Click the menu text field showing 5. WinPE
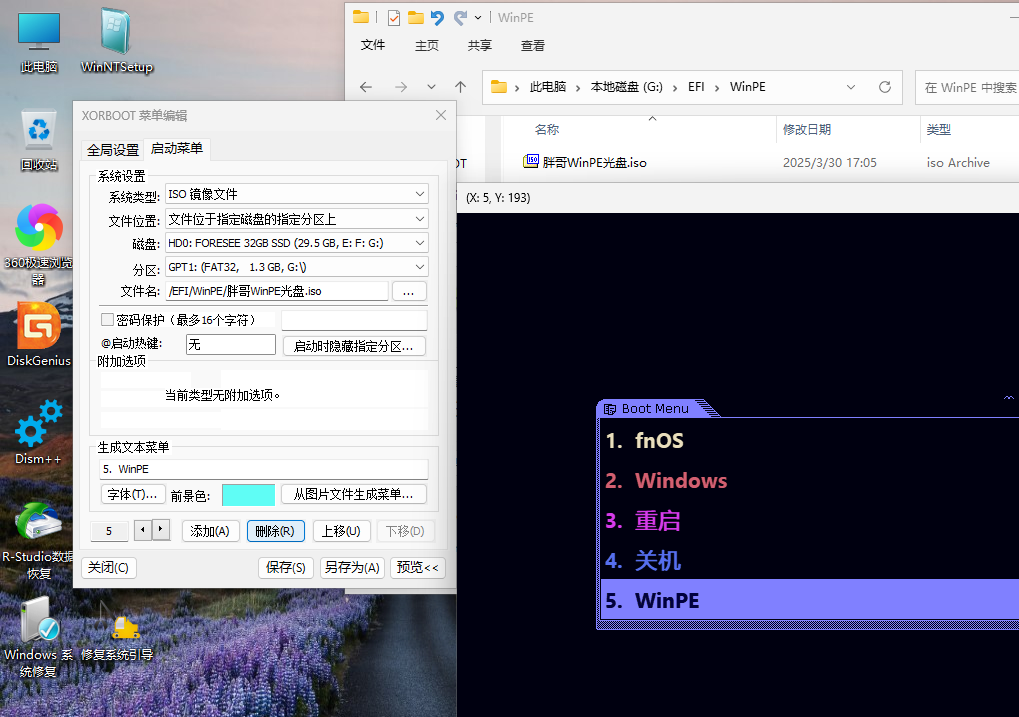This screenshot has width=1019, height=717. pyautogui.click(x=264, y=469)
